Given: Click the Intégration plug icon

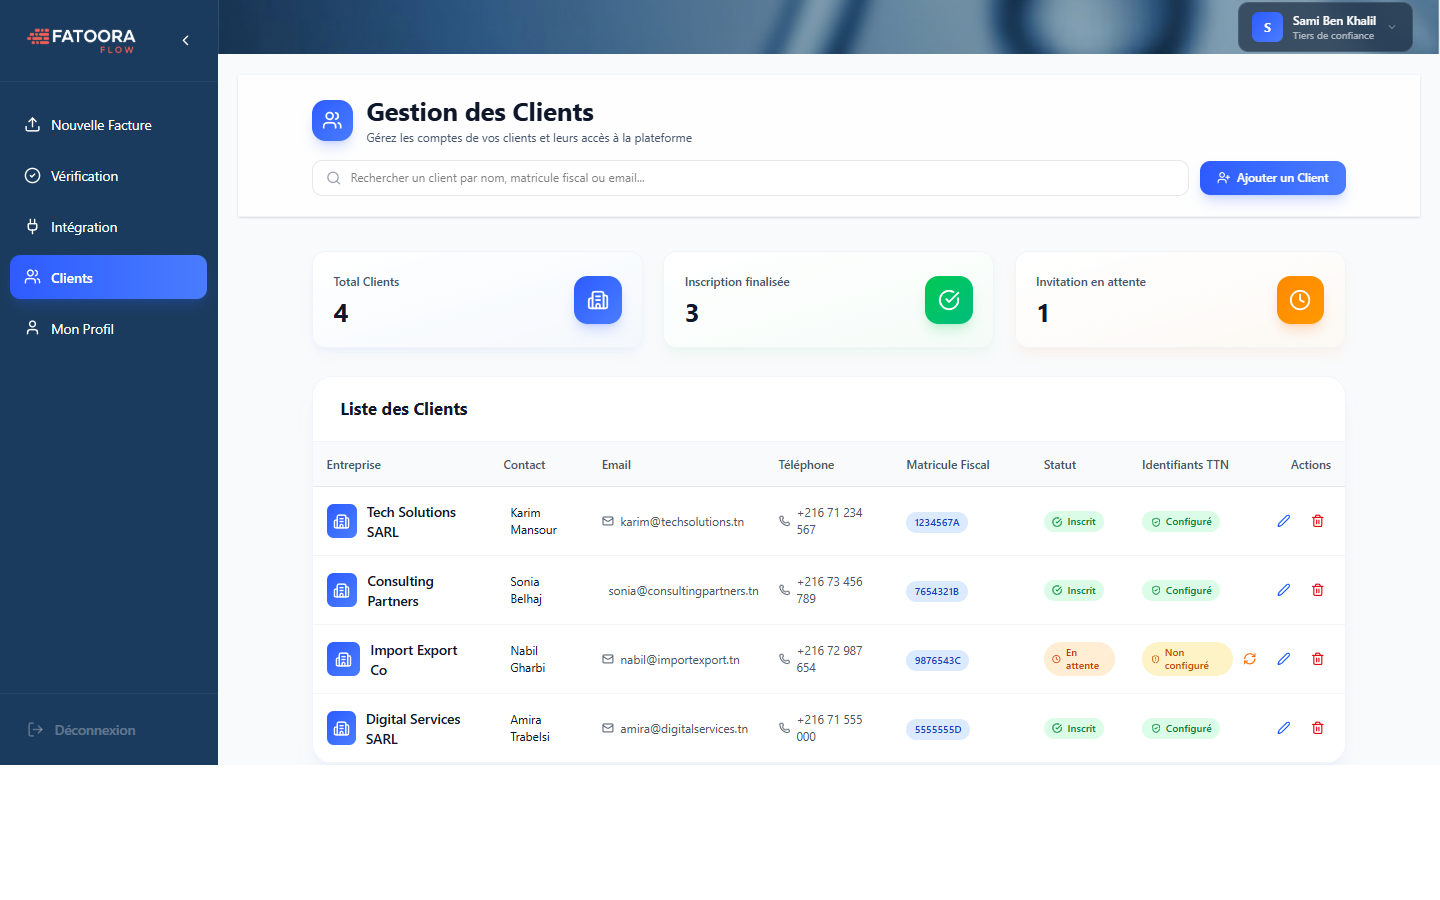Looking at the screenshot, I should coord(32,226).
